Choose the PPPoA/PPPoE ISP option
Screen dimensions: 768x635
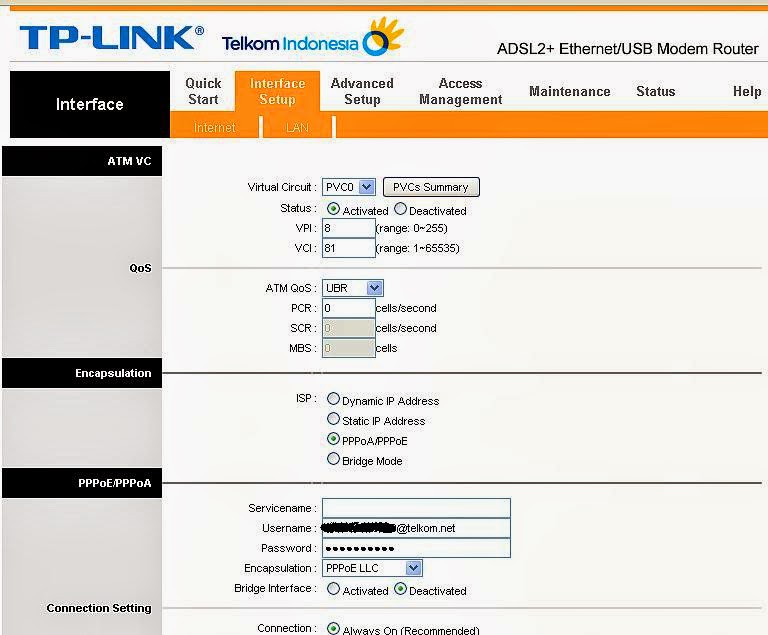(333, 439)
